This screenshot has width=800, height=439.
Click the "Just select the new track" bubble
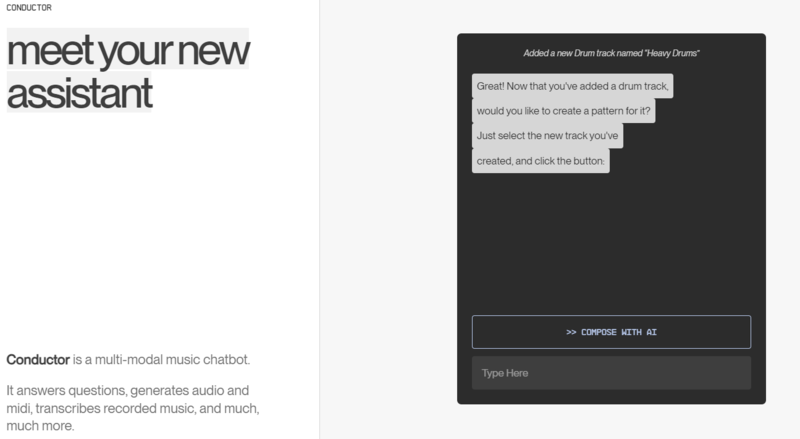[548, 135]
